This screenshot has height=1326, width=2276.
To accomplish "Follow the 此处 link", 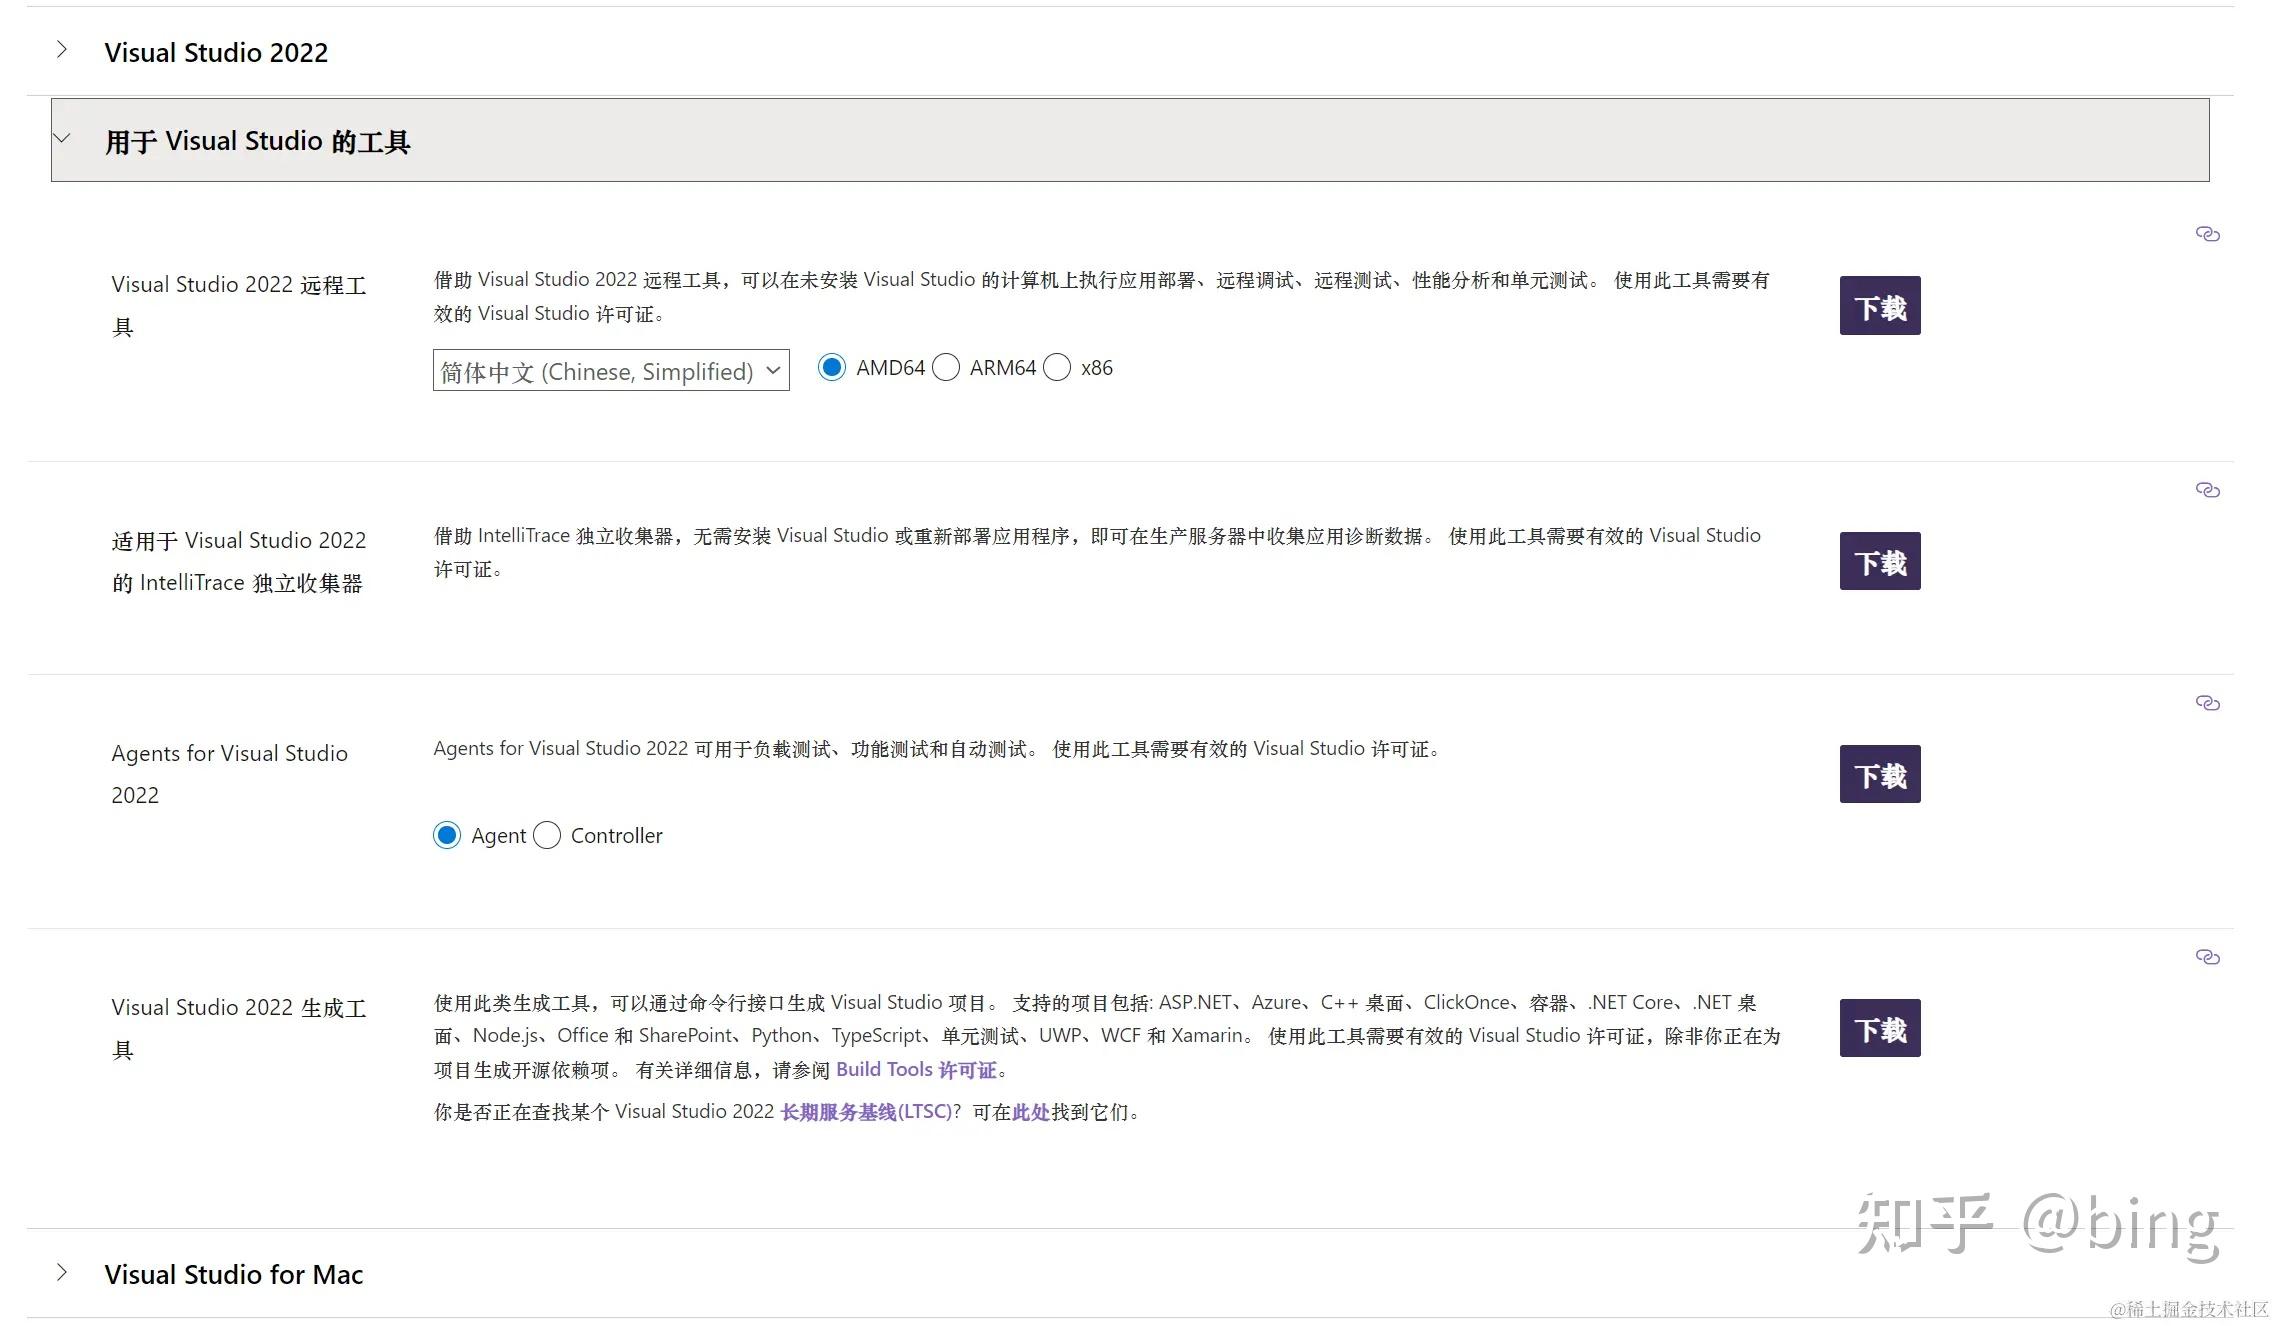I will 1031,1112.
